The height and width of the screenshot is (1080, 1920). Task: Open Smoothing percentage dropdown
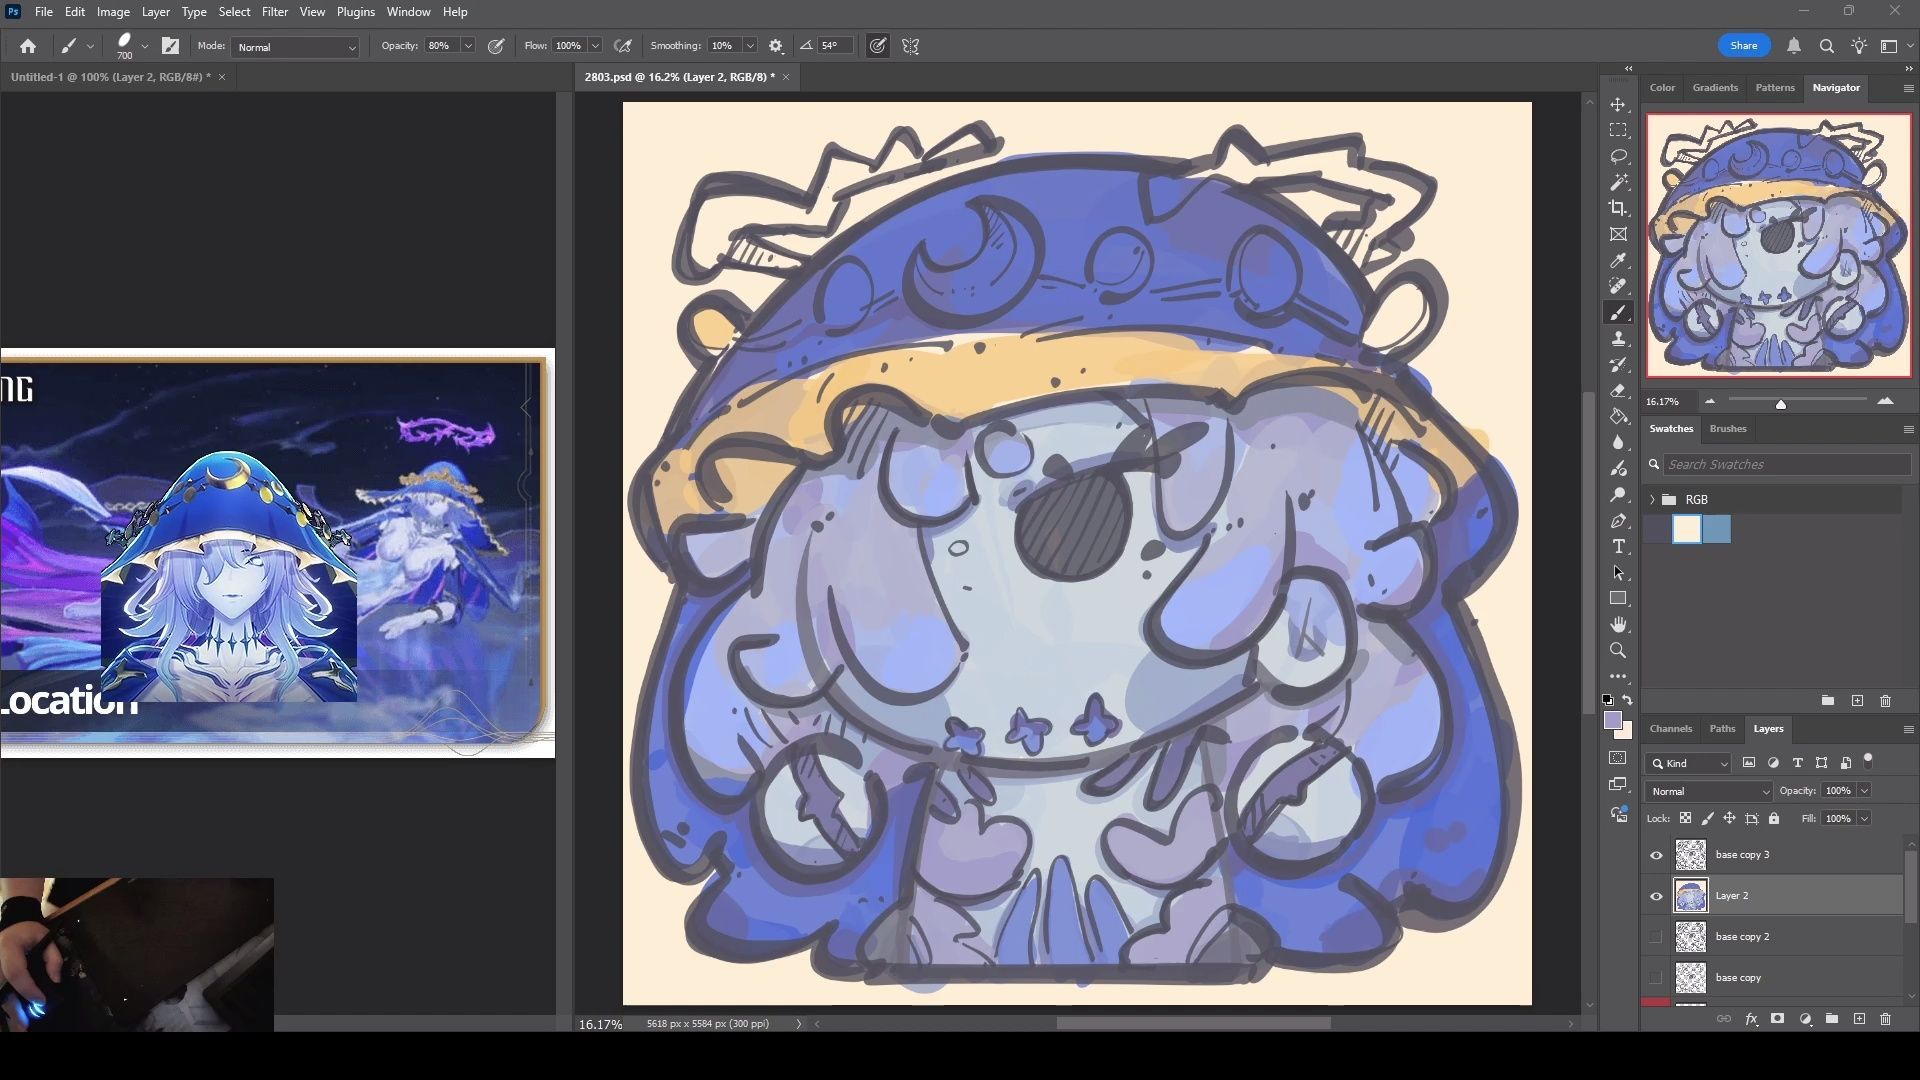point(749,46)
